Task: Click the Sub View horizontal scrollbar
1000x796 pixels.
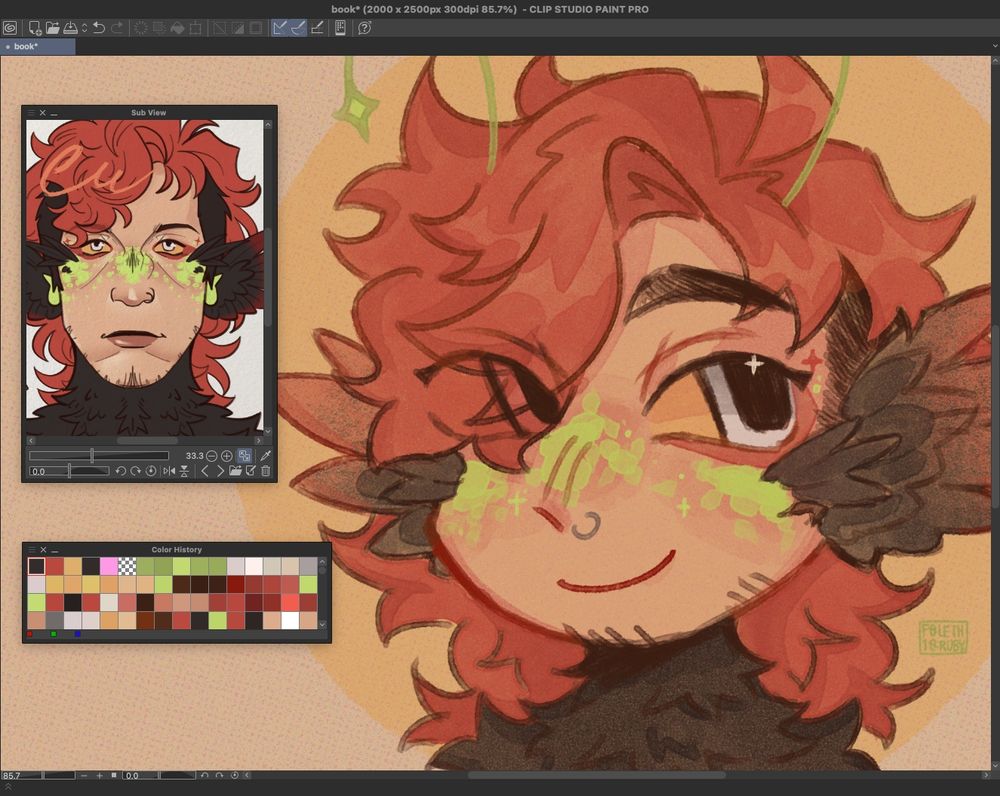Action: (145, 440)
